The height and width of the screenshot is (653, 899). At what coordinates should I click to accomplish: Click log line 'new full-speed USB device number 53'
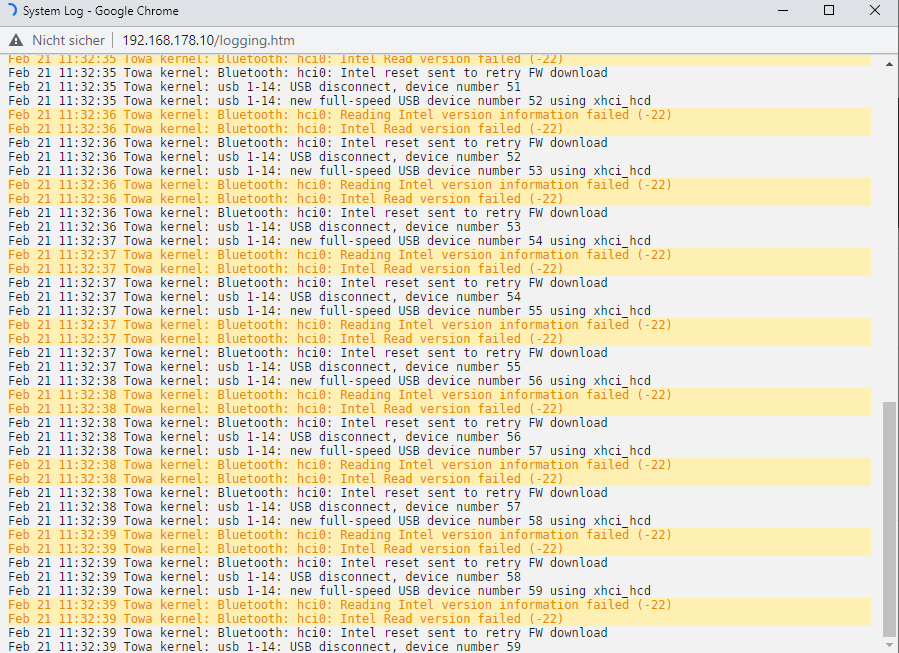pos(330,171)
